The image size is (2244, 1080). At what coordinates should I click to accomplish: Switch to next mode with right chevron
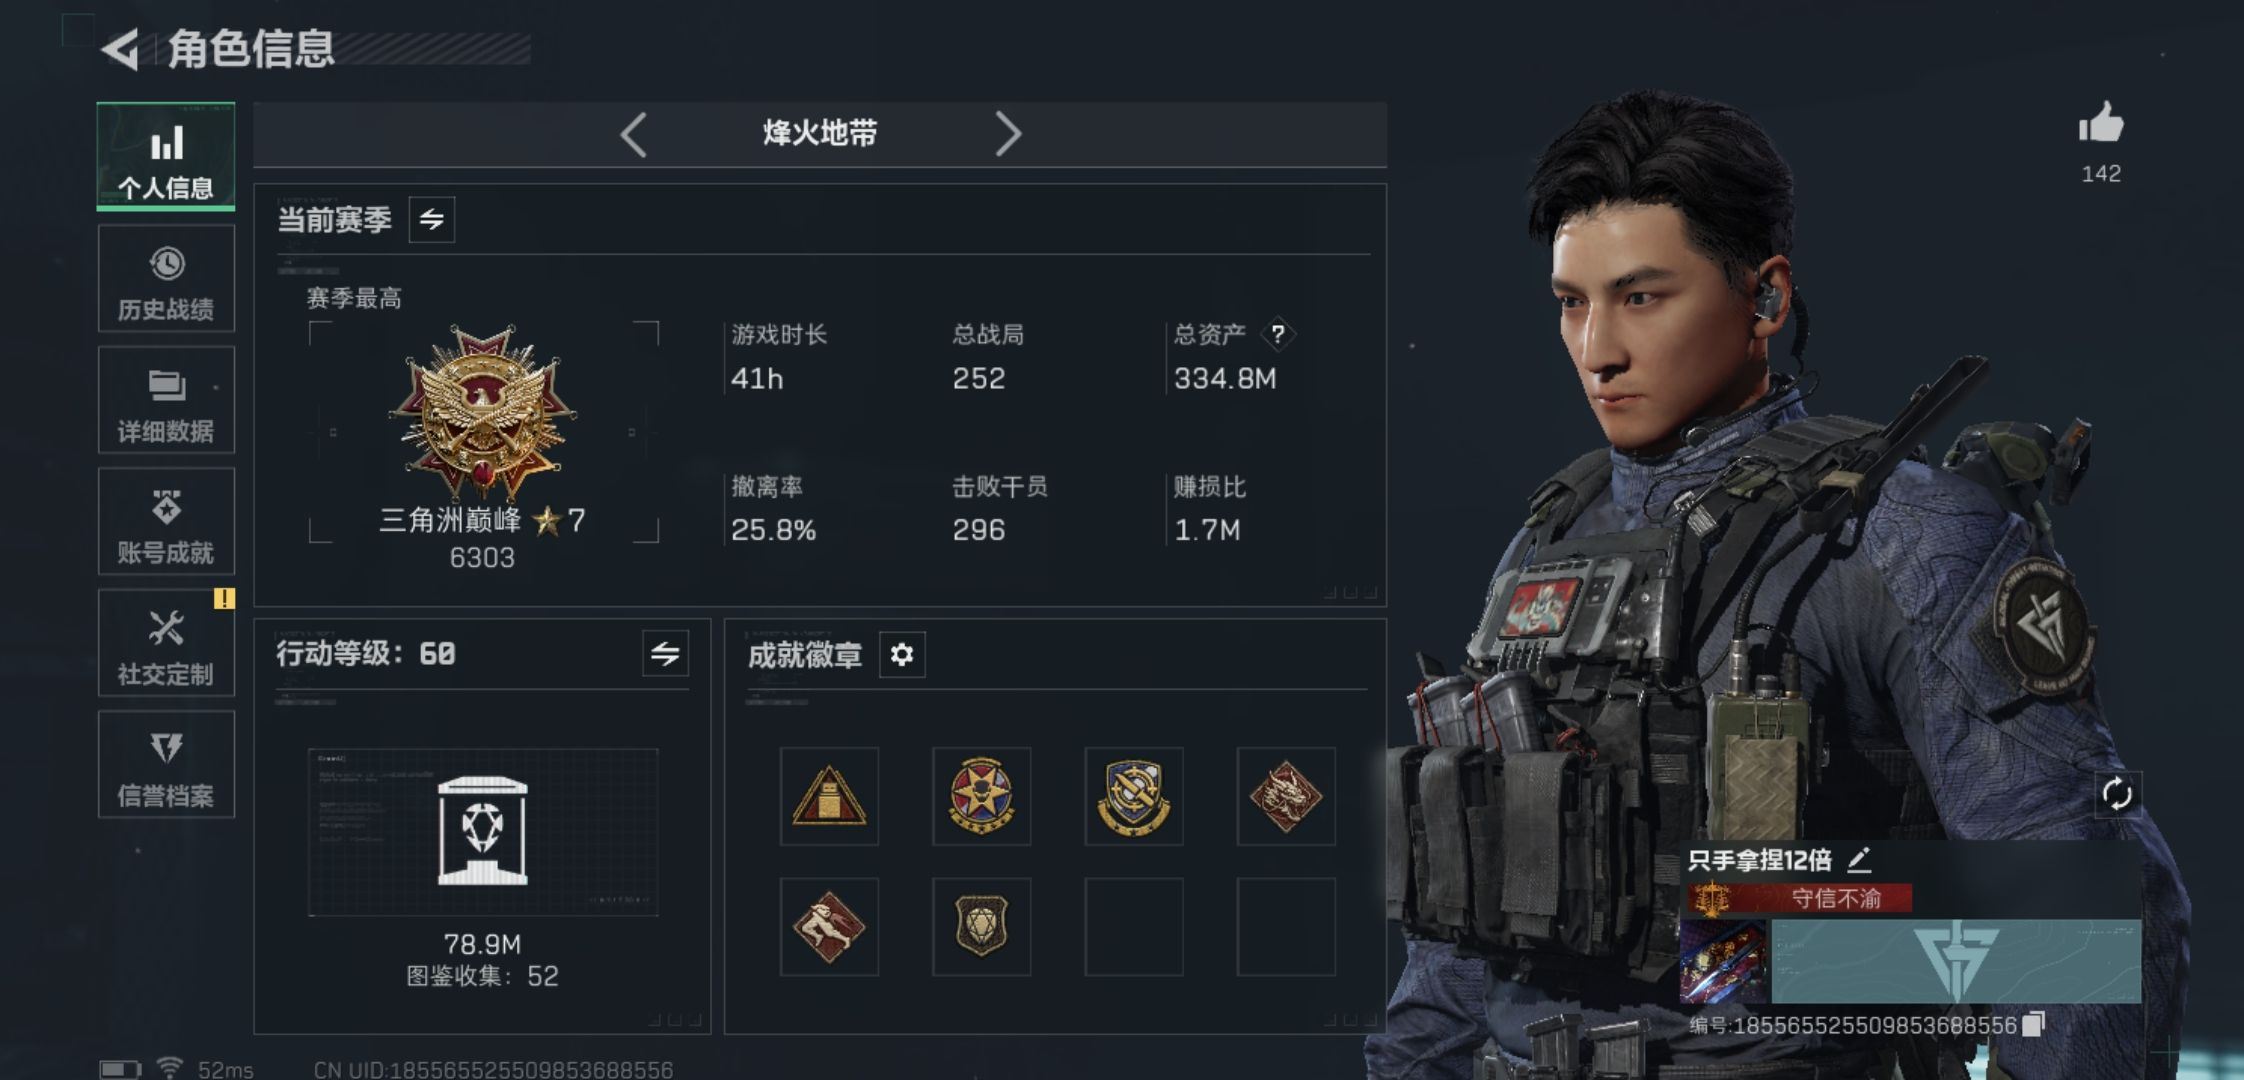point(1008,134)
